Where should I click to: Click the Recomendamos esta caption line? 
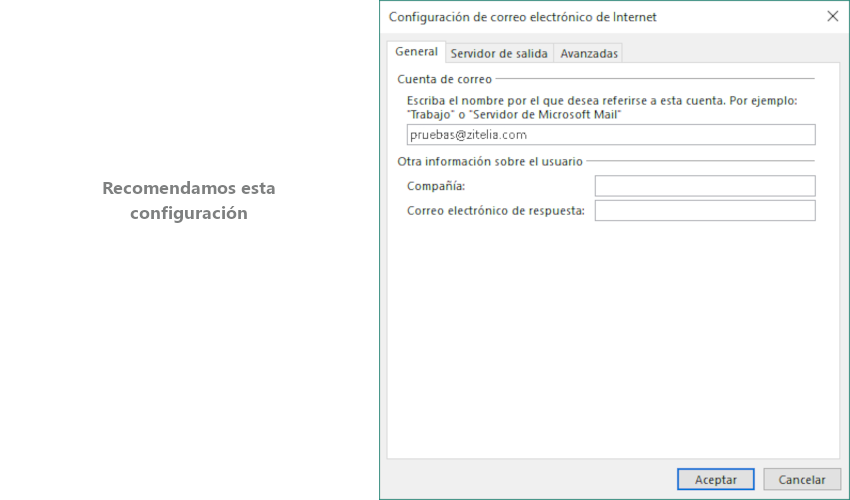pos(188,188)
